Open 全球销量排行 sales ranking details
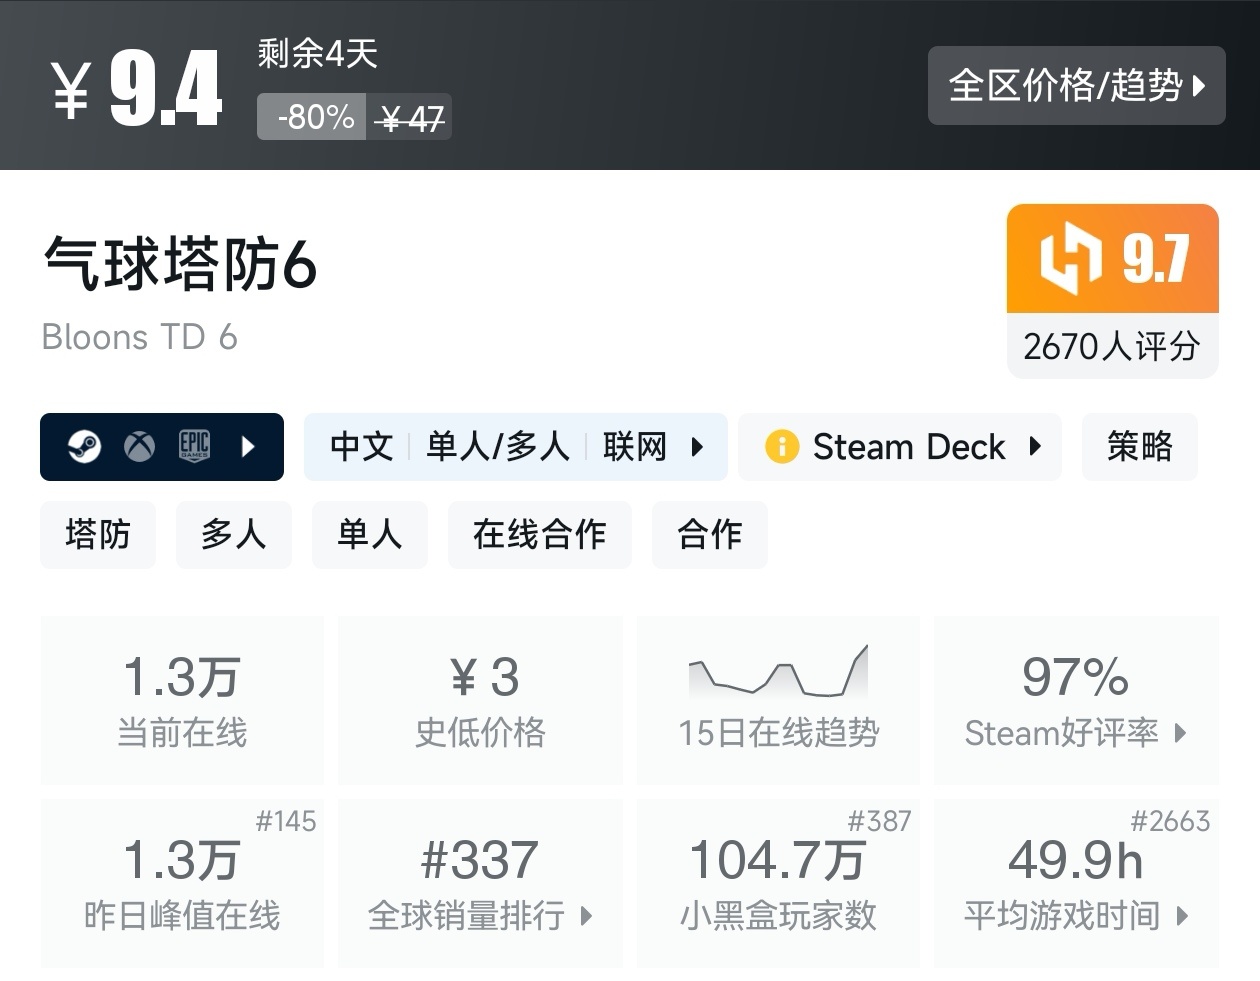The height and width of the screenshot is (981, 1260). [x=480, y=915]
